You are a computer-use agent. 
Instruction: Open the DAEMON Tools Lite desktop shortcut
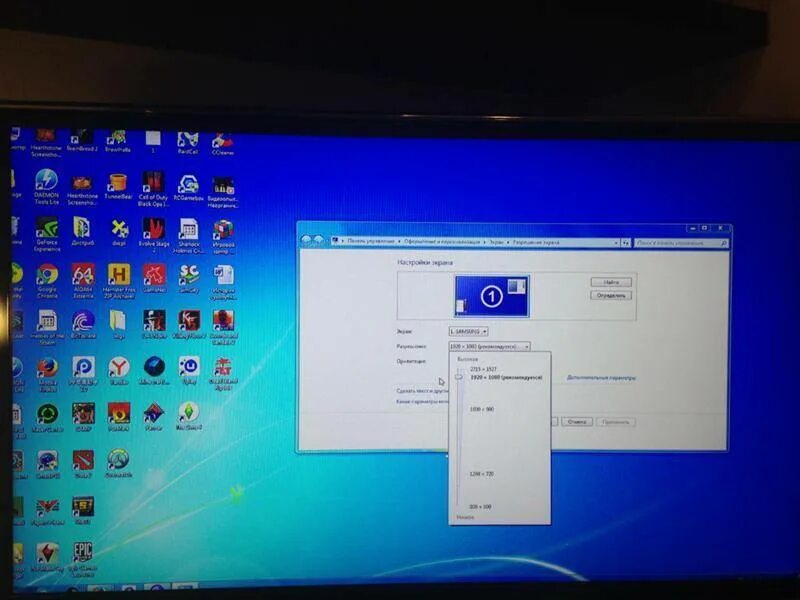coord(46,187)
